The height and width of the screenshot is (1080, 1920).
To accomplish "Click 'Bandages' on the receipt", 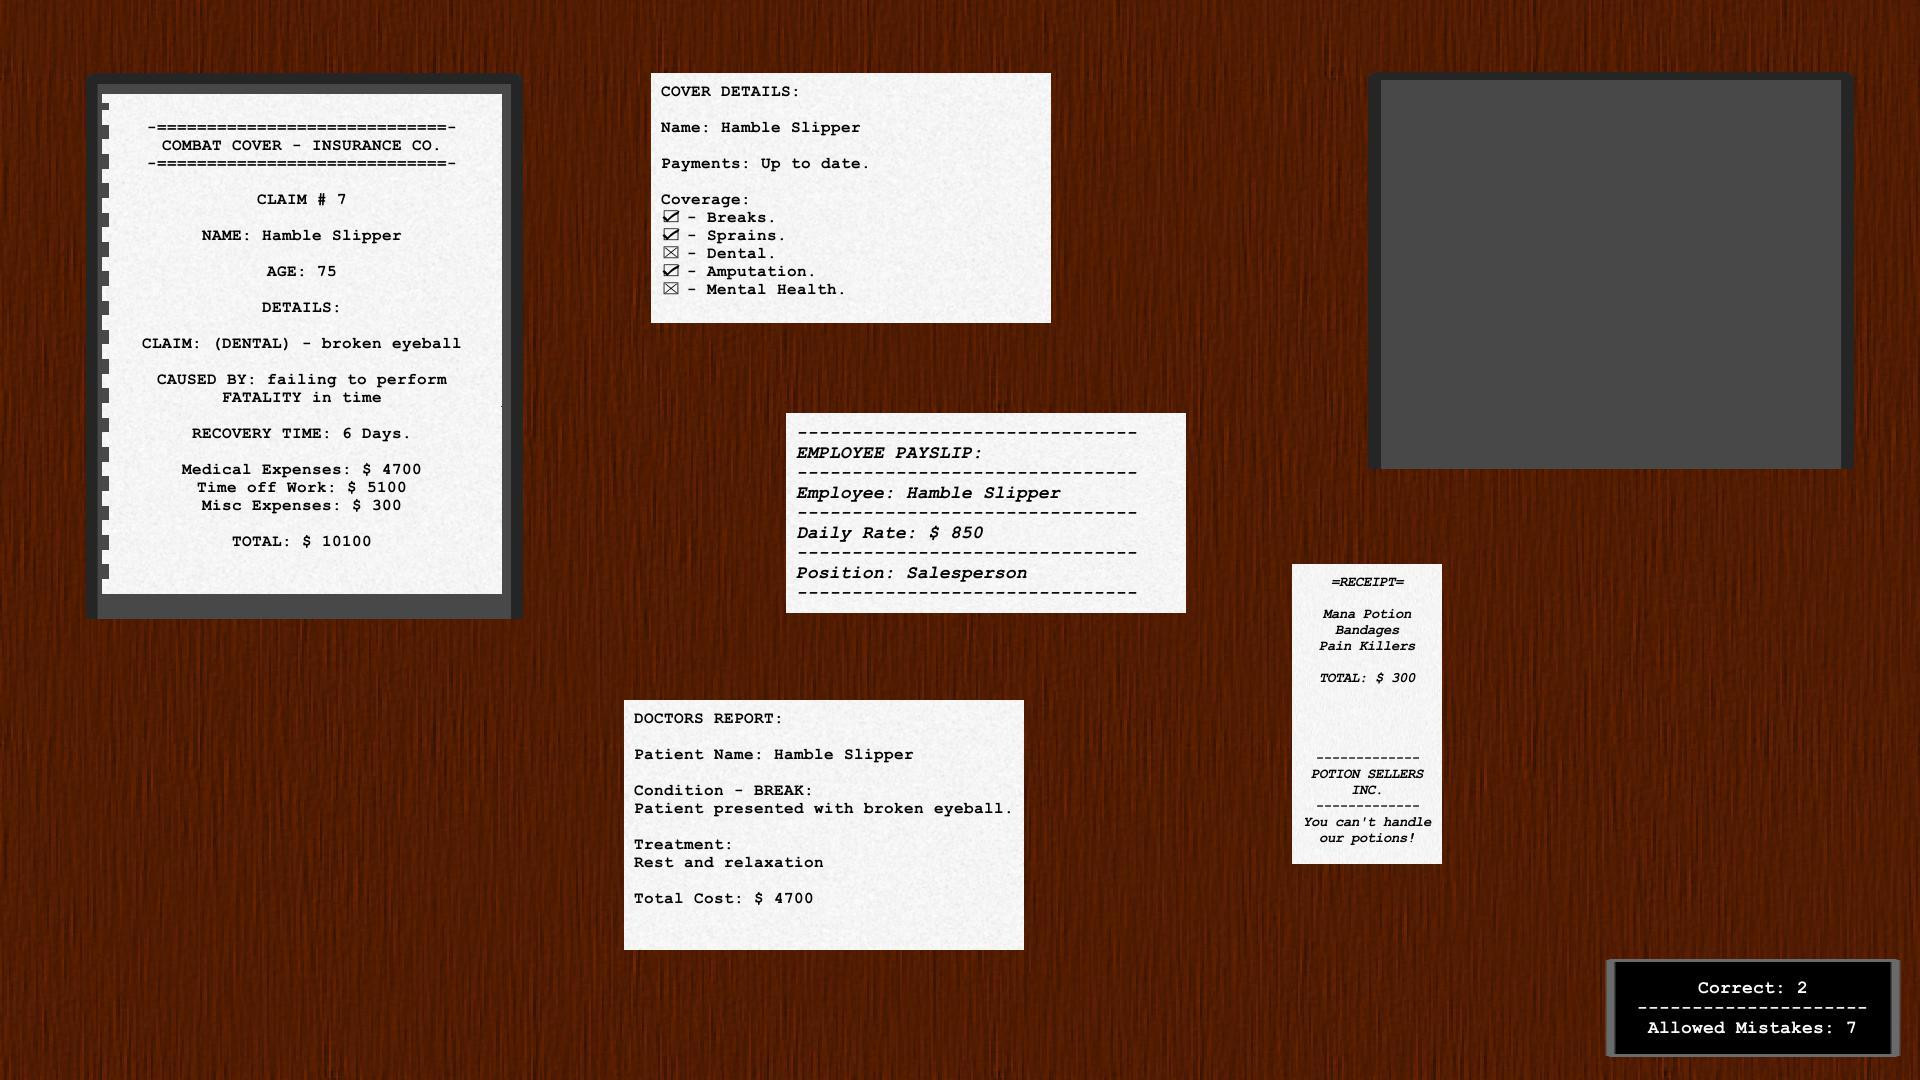I will (x=1367, y=630).
